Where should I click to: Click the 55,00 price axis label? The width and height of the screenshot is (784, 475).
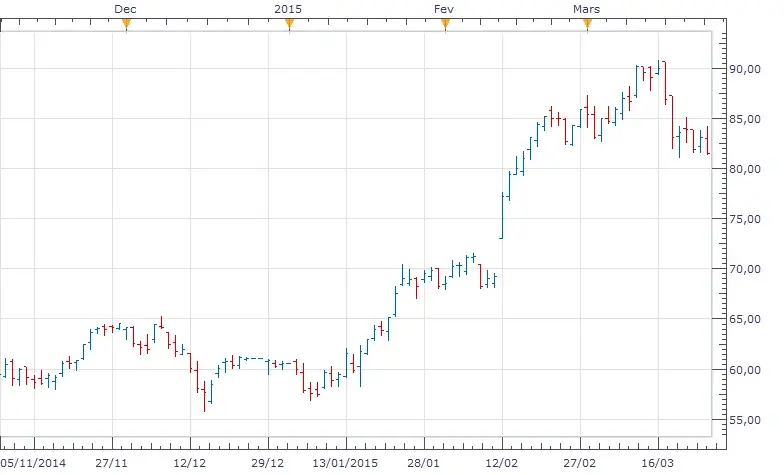pos(746,420)
